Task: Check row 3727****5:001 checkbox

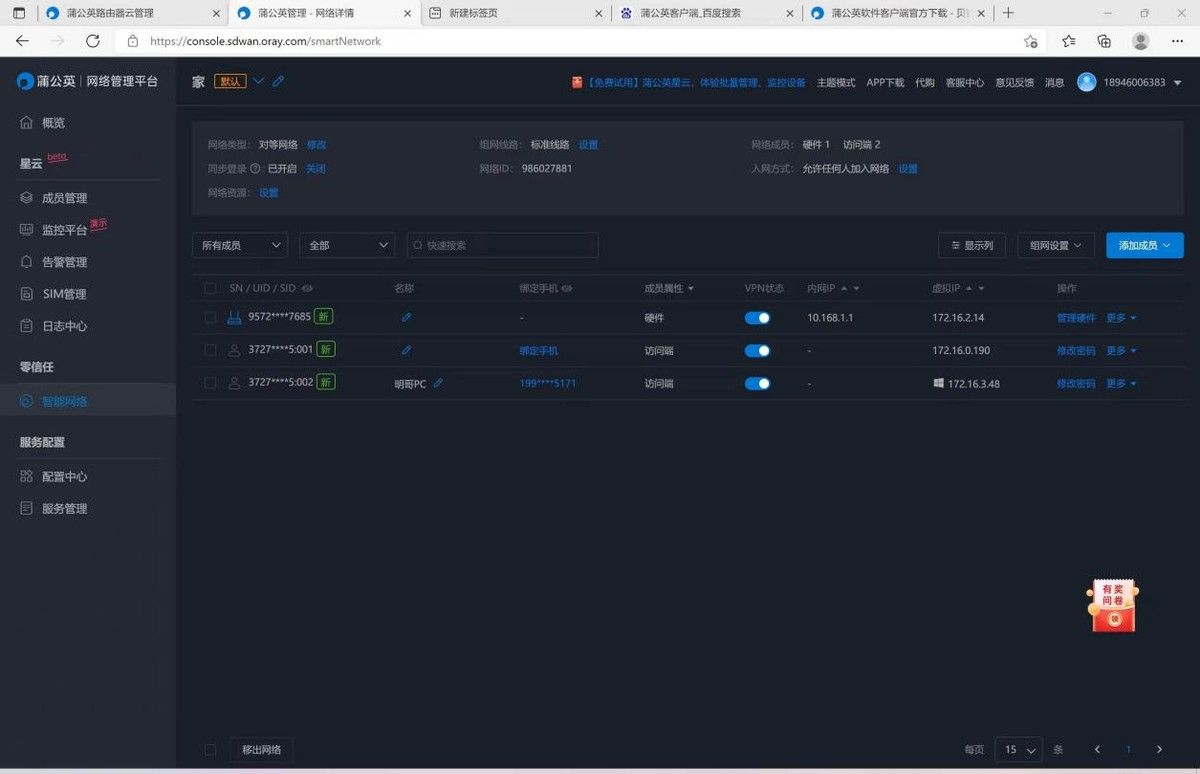Action: (210, 350)
